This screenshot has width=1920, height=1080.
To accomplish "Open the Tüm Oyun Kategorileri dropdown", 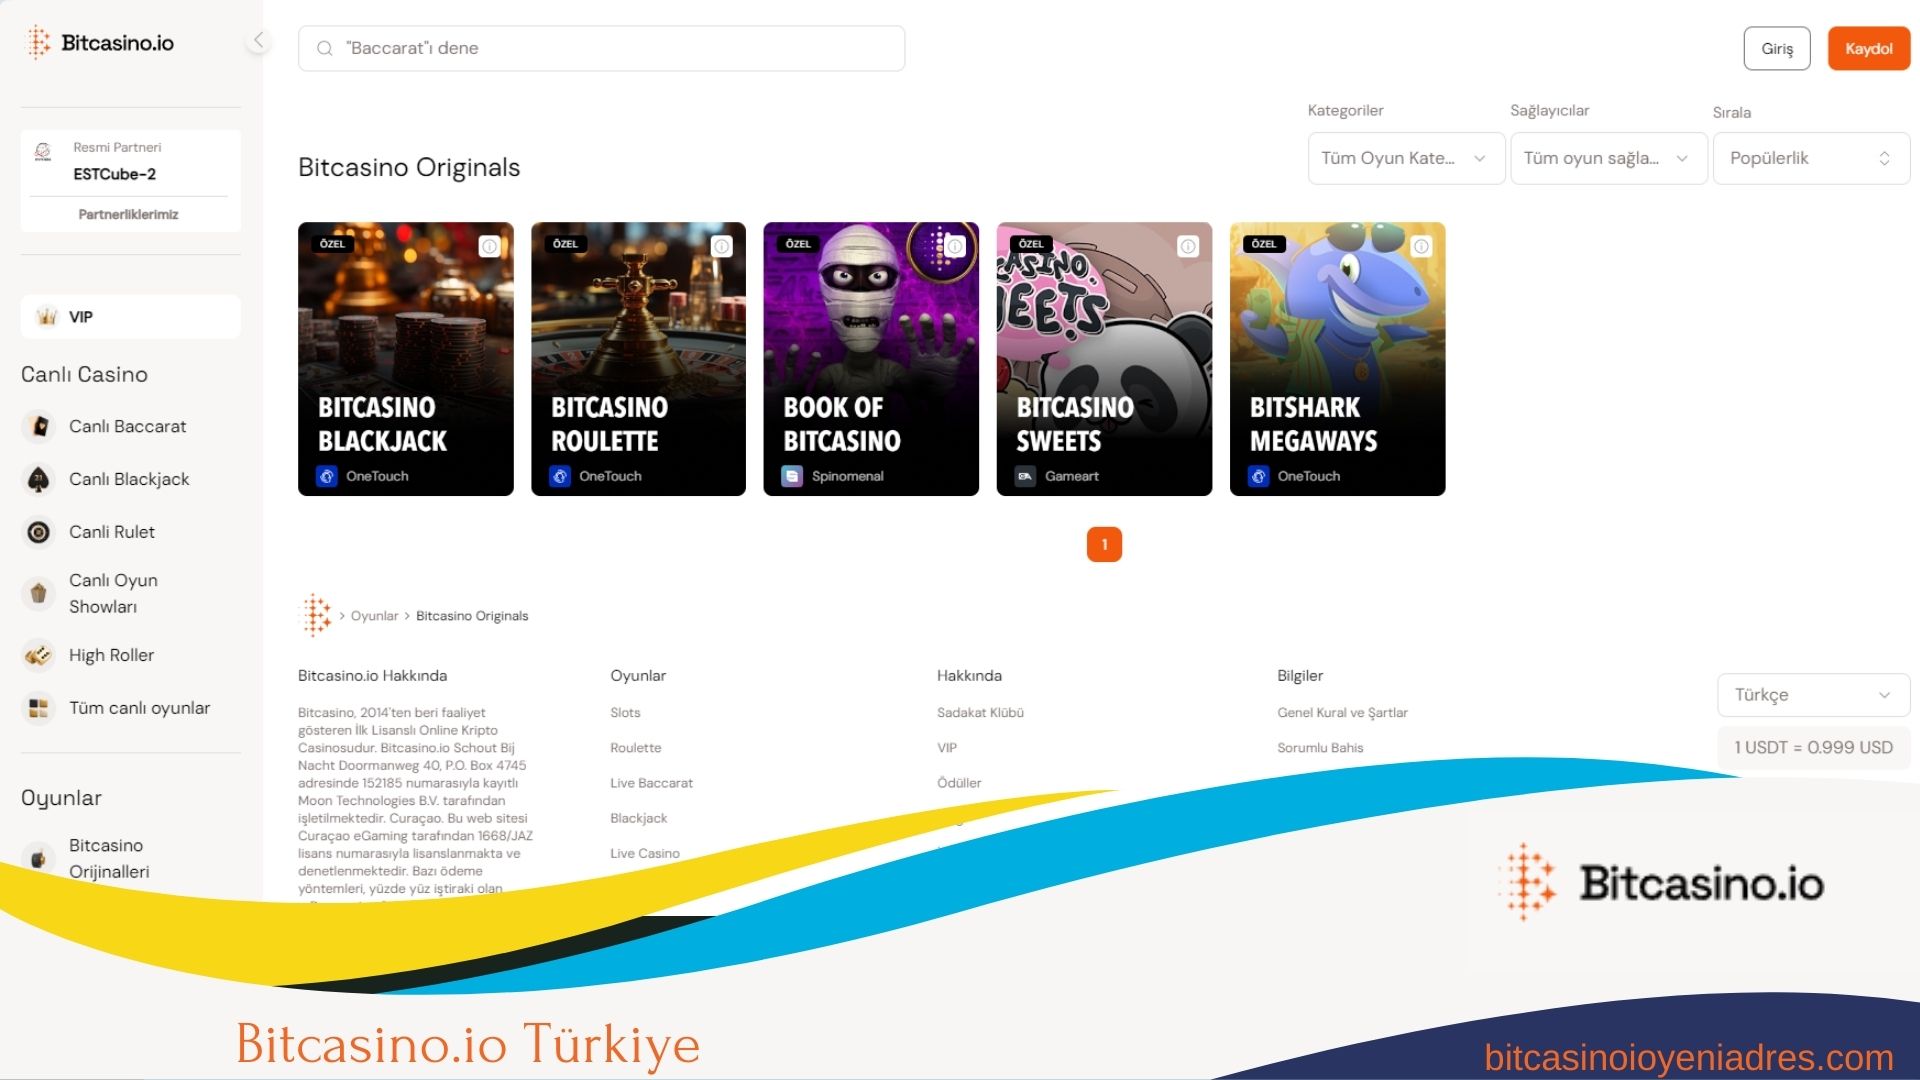I will click(x=1406, y=158).
